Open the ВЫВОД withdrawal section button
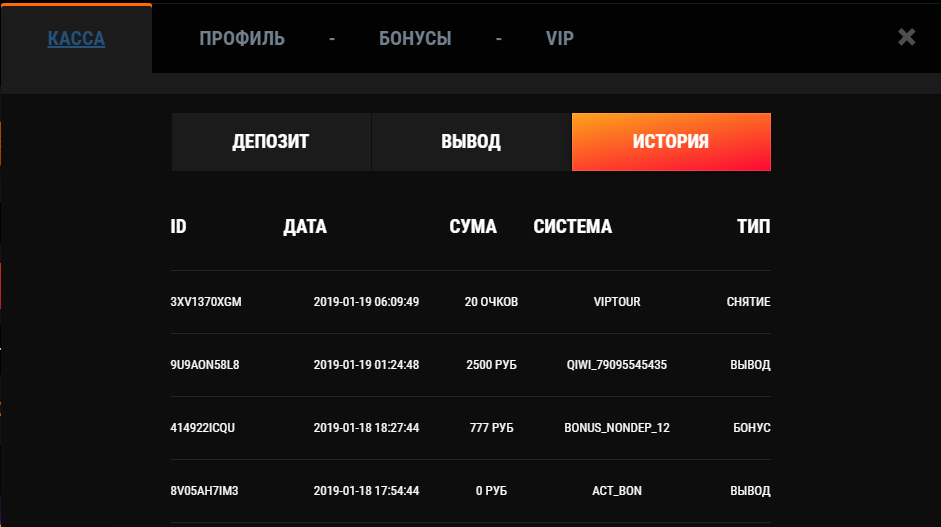Viewport: 941px width, 527px height. (x=471, y=142)
